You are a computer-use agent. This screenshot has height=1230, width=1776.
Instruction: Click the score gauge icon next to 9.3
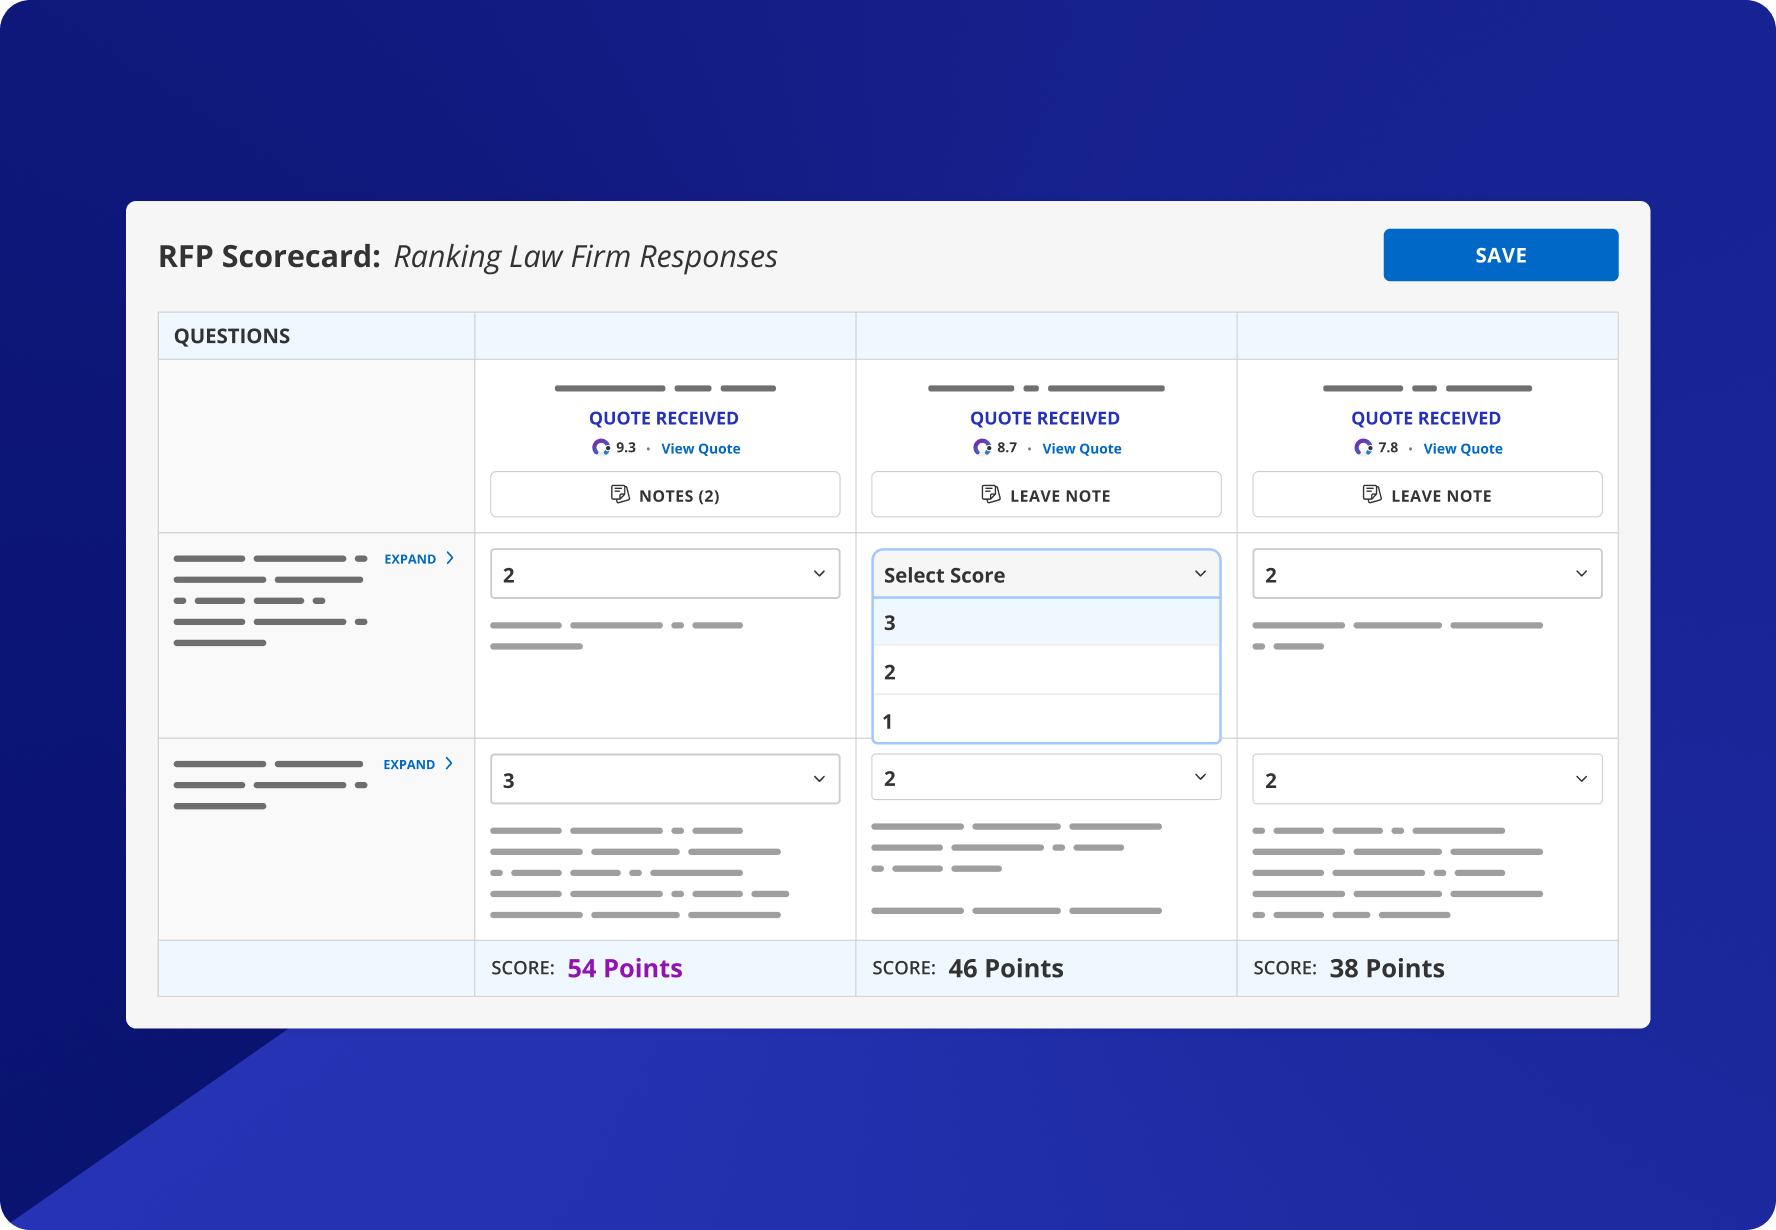pyautogui.click(x=601, y=447)
